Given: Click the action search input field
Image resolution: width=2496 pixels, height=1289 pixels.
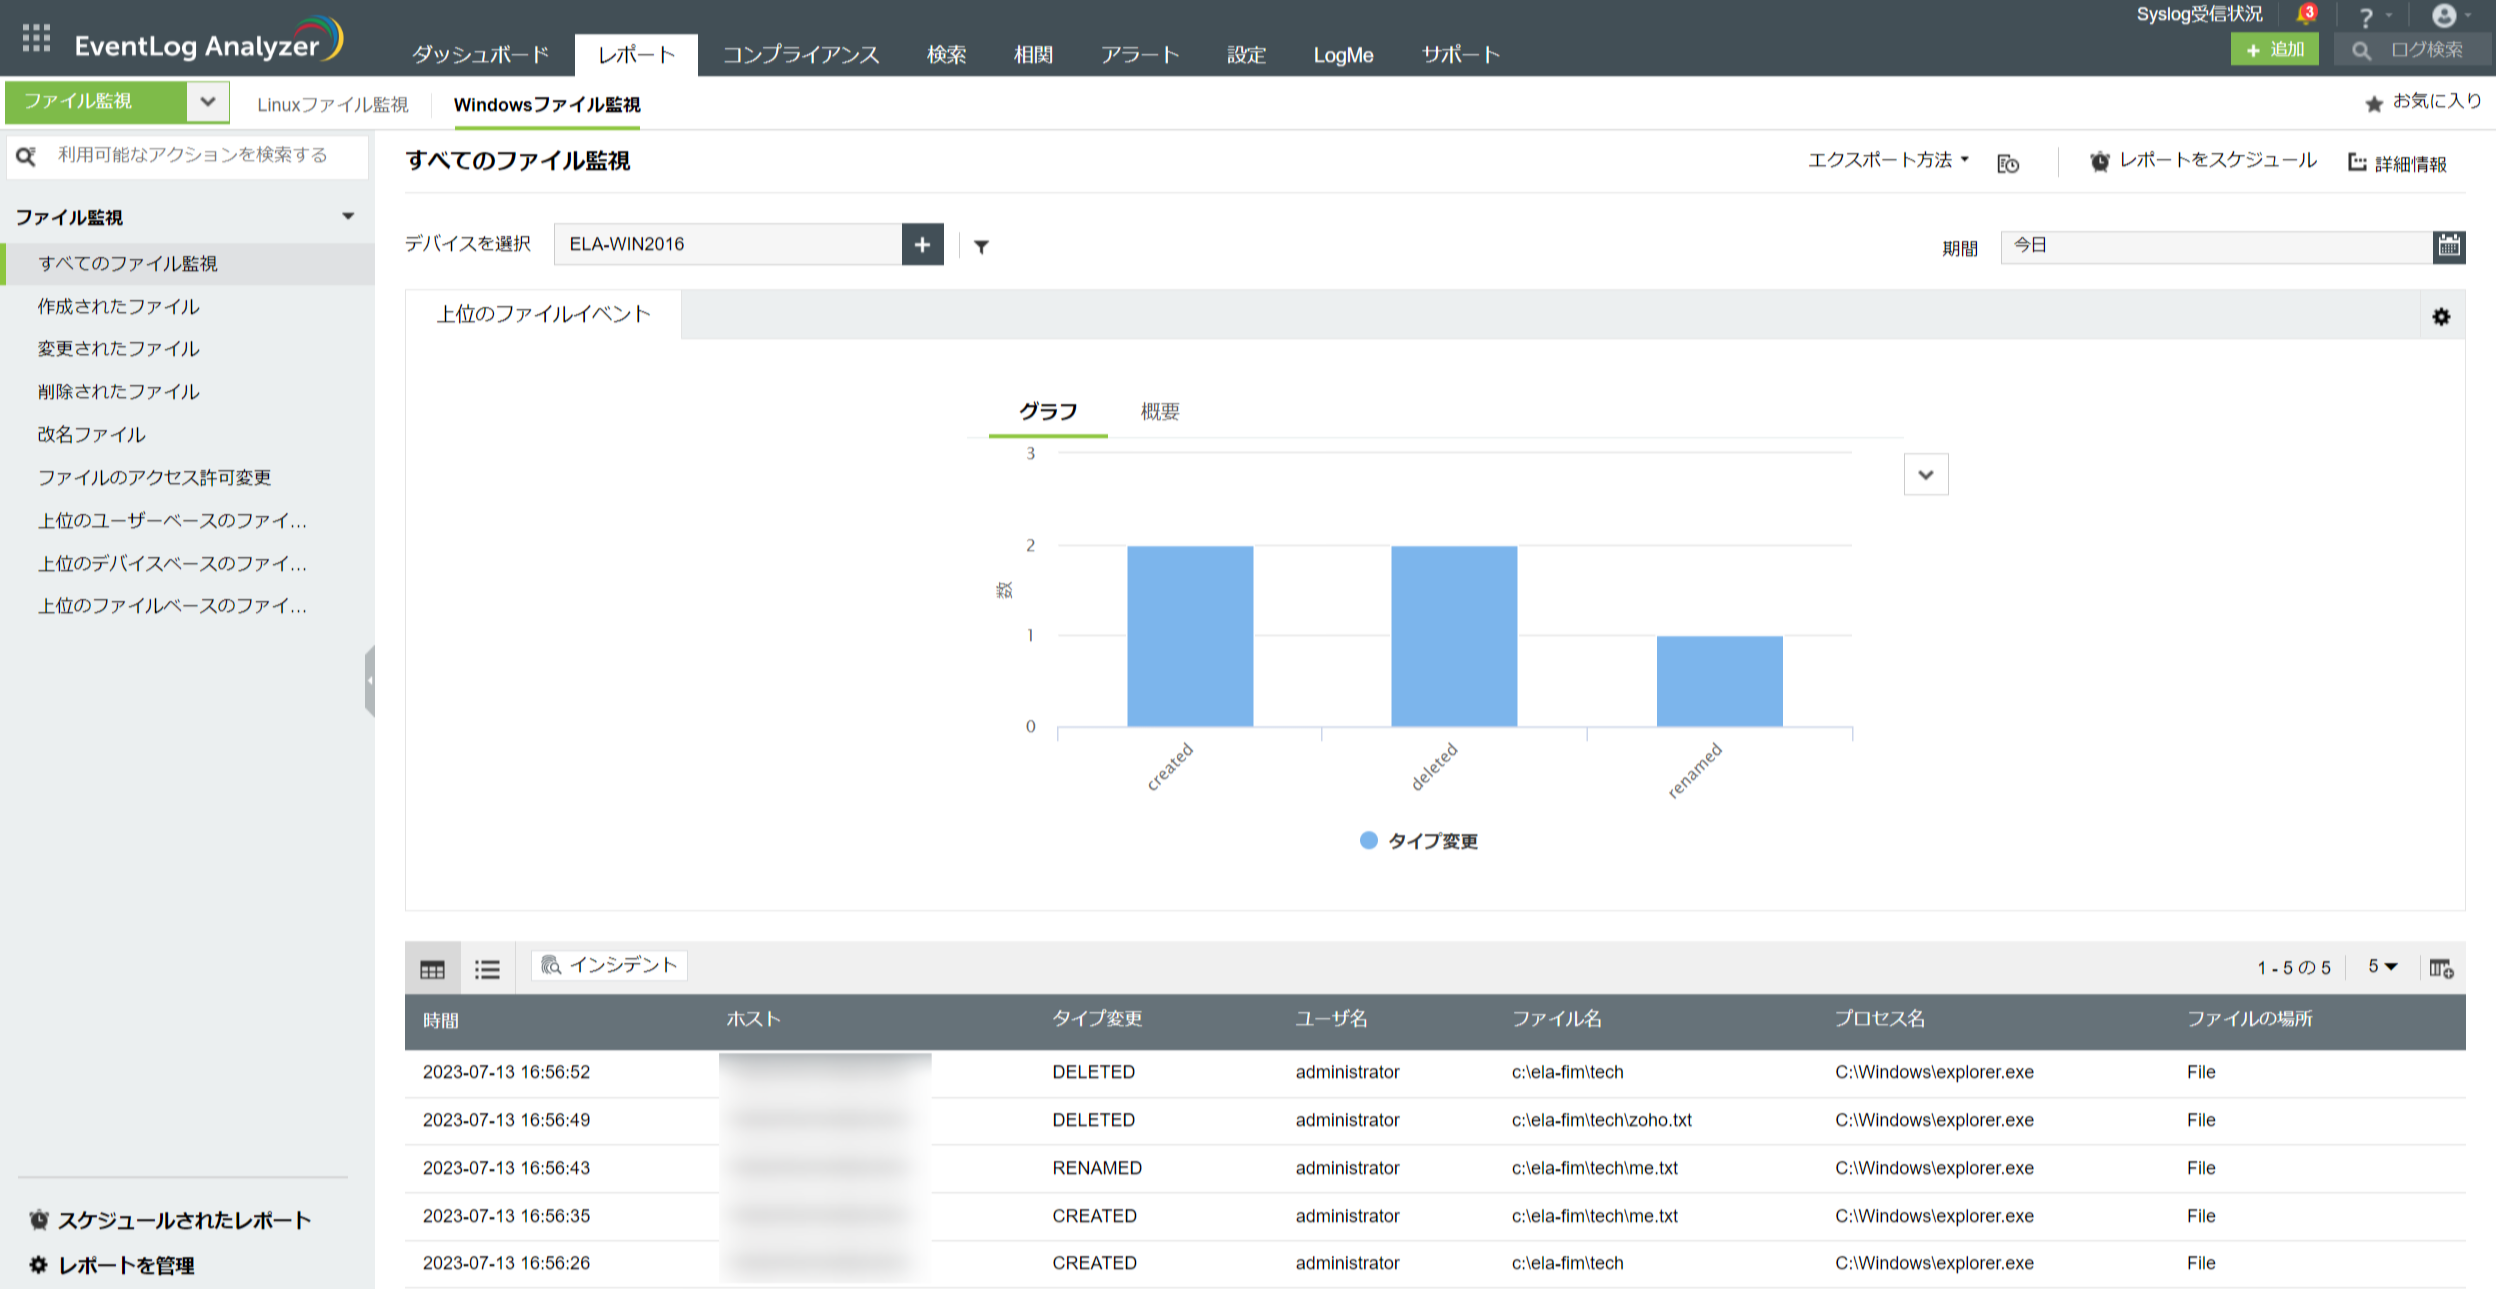Looking at the screenshot, I should [x=192, y=156].
